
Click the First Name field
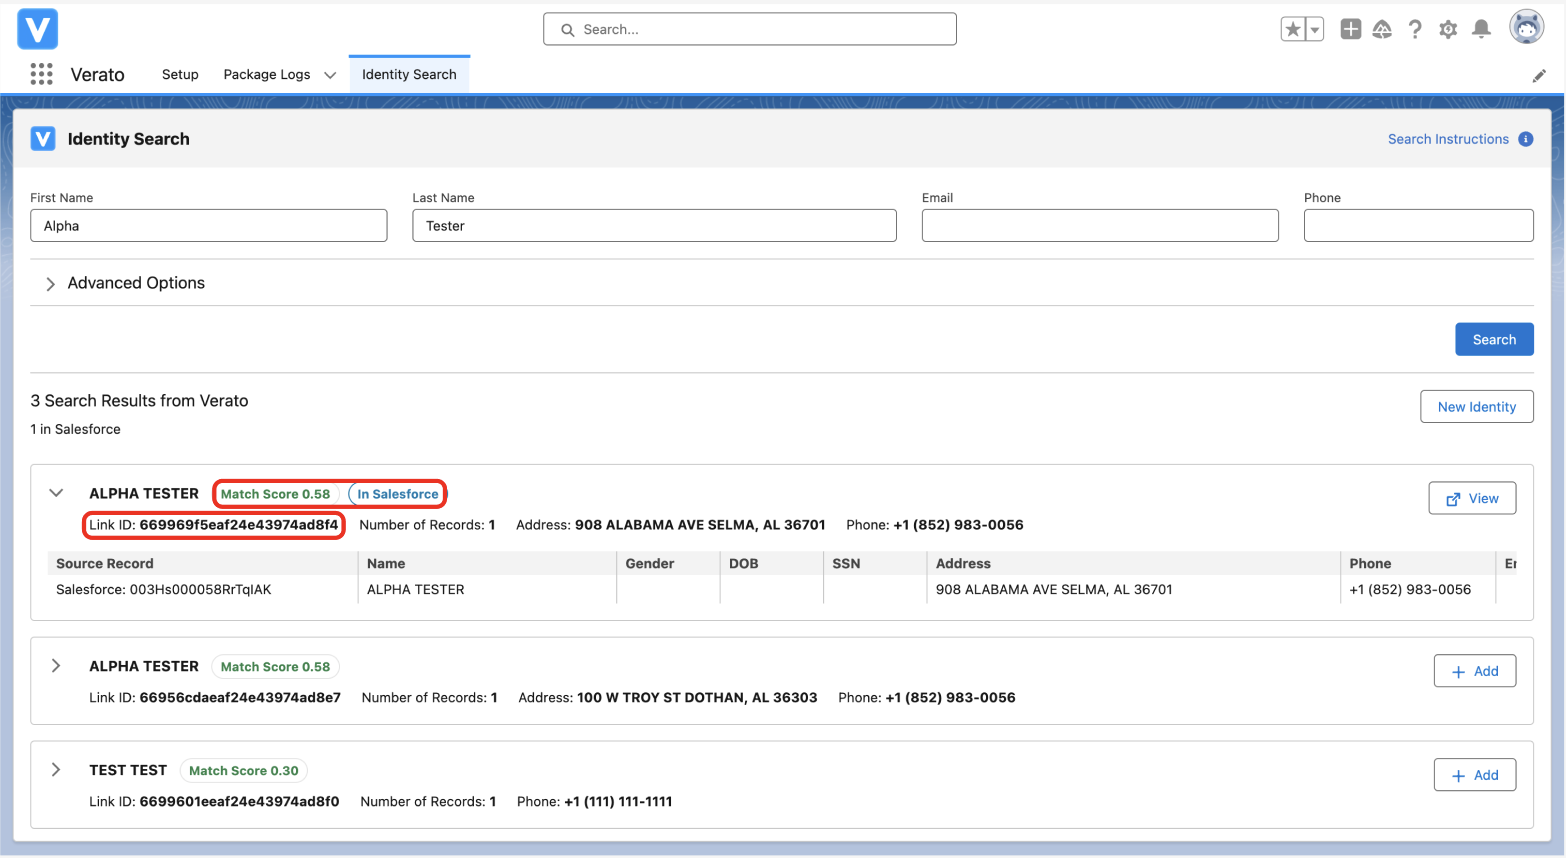(208, 226)
